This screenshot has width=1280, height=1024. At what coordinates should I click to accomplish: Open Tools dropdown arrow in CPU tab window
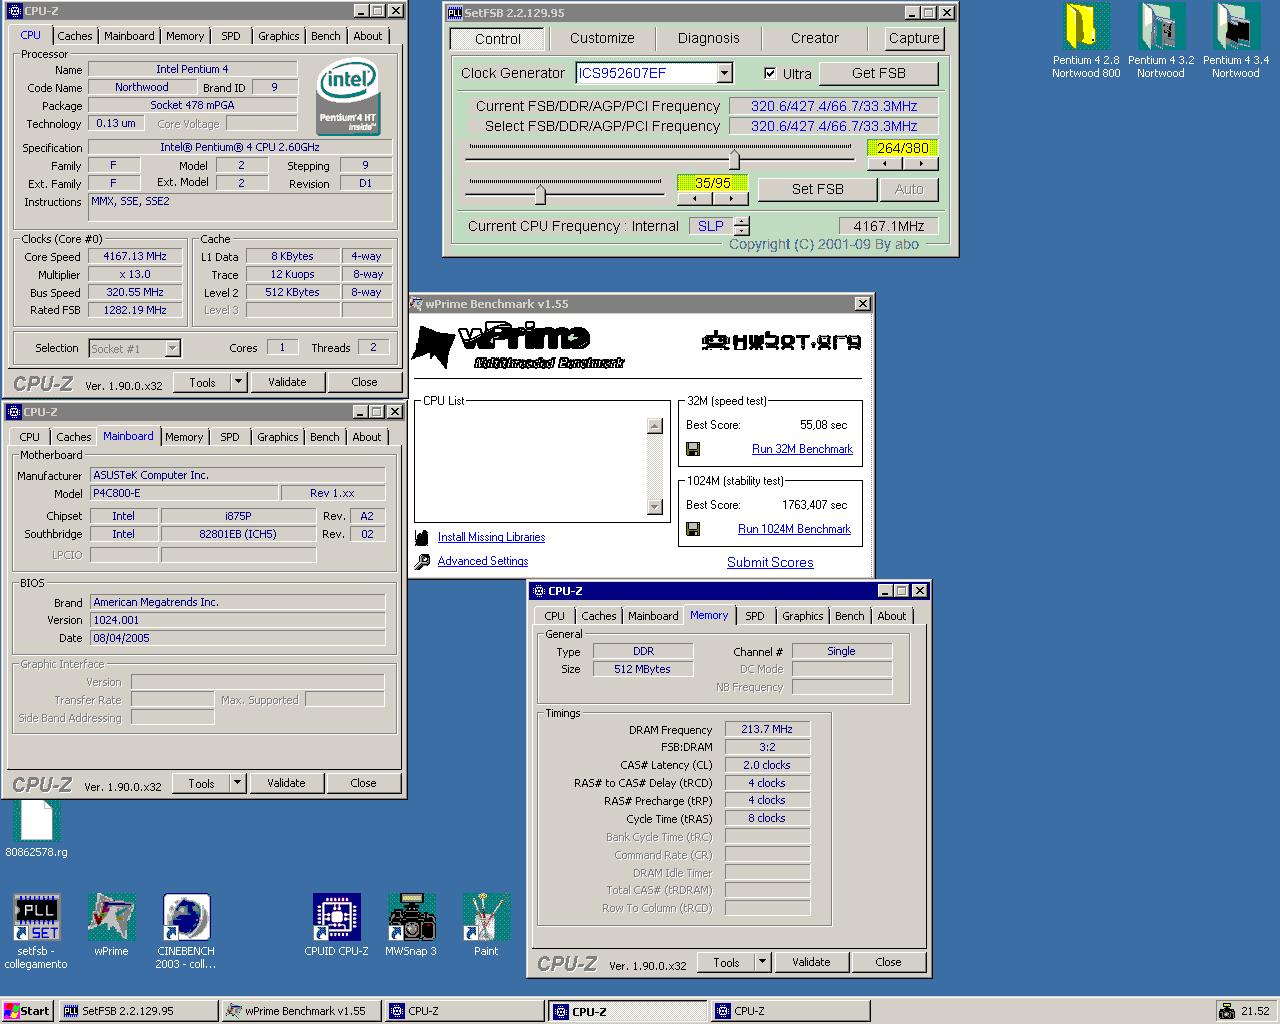tap(238, 382)
